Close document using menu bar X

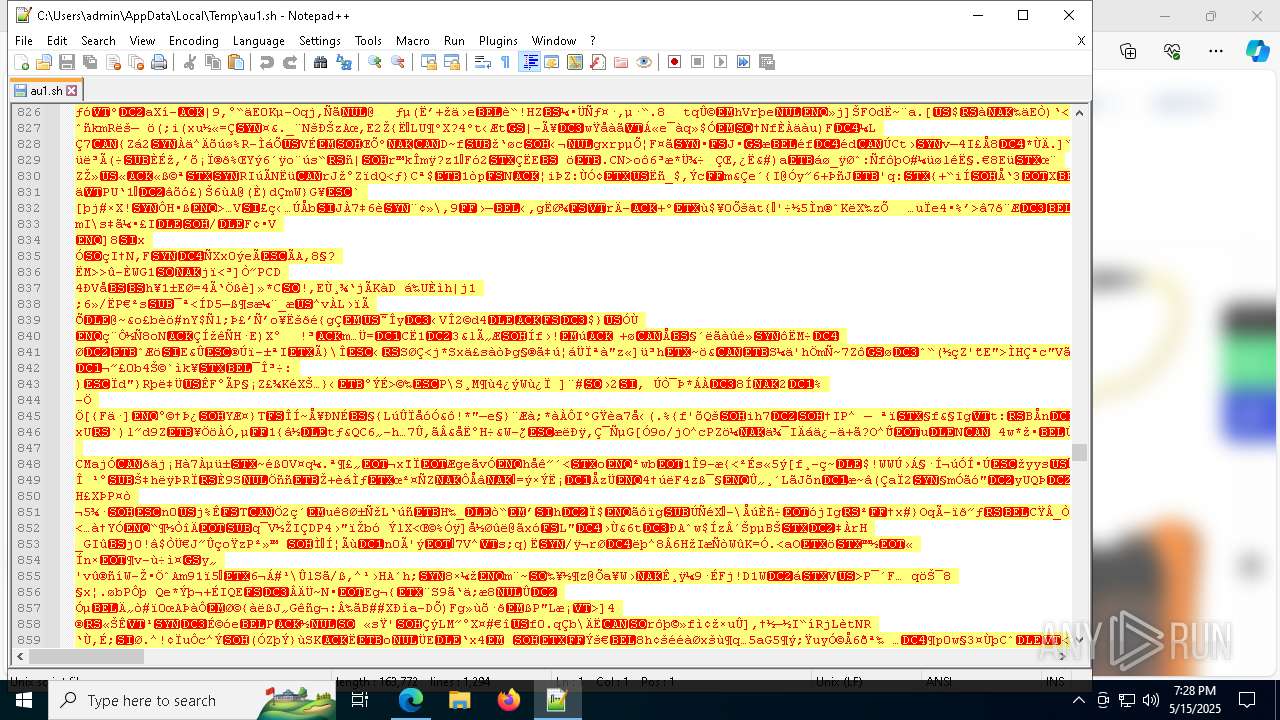click(1081, 41)
